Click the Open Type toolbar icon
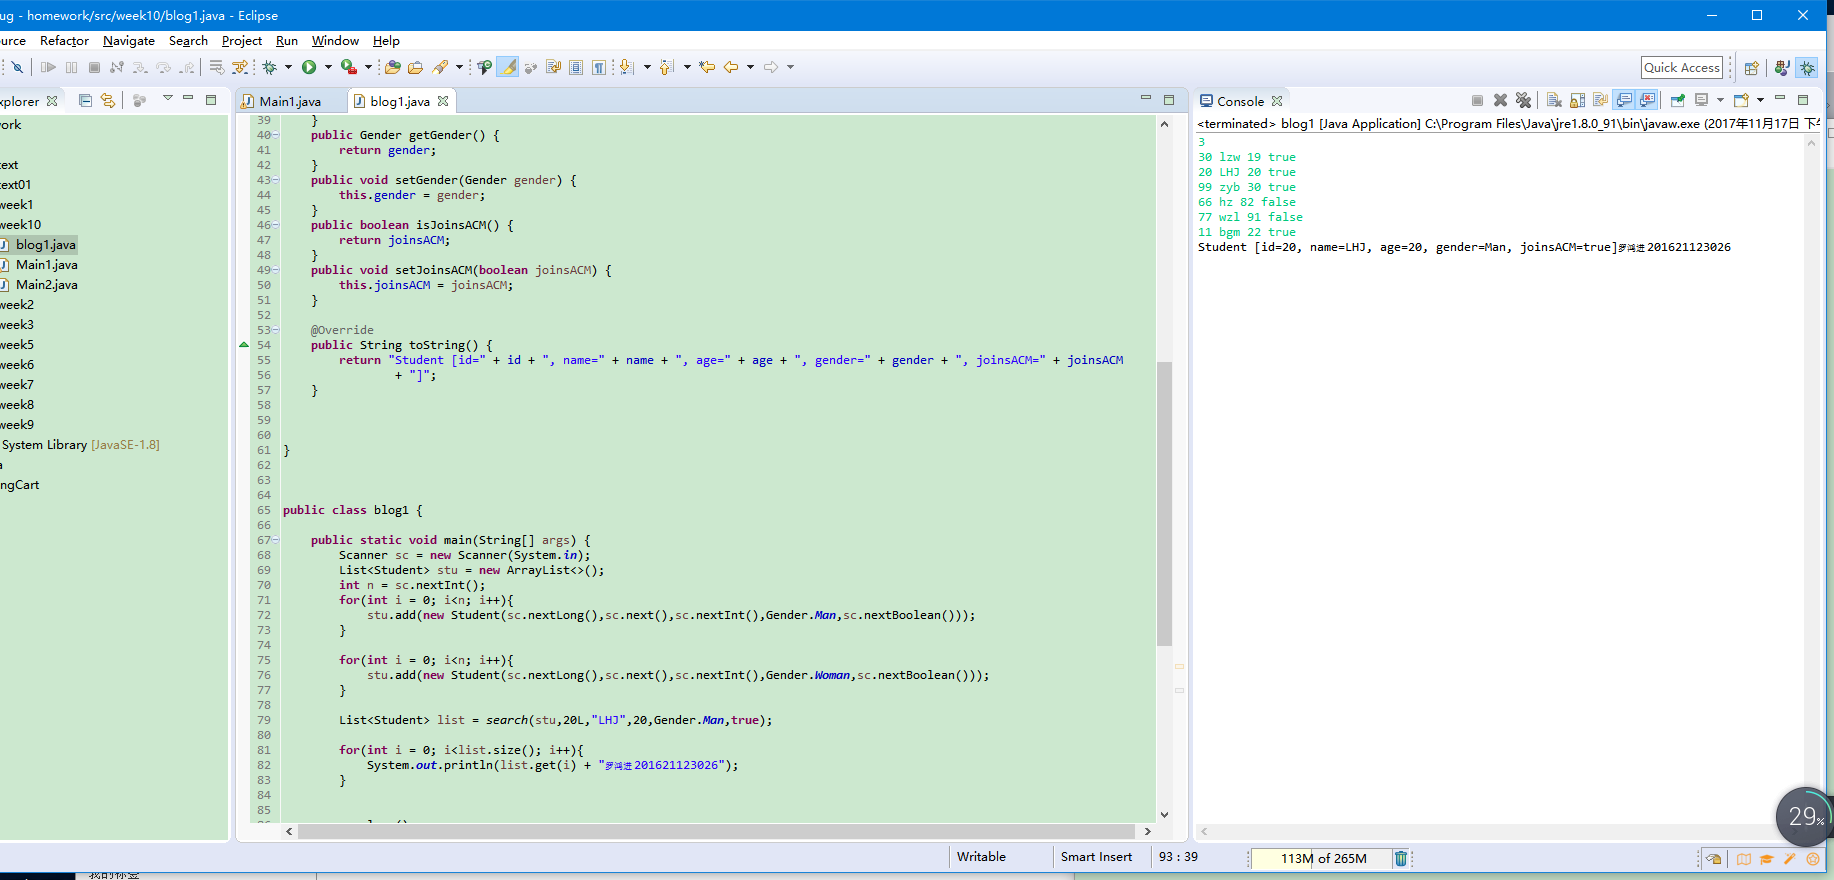1834x880 pixels. pos(392,67)
